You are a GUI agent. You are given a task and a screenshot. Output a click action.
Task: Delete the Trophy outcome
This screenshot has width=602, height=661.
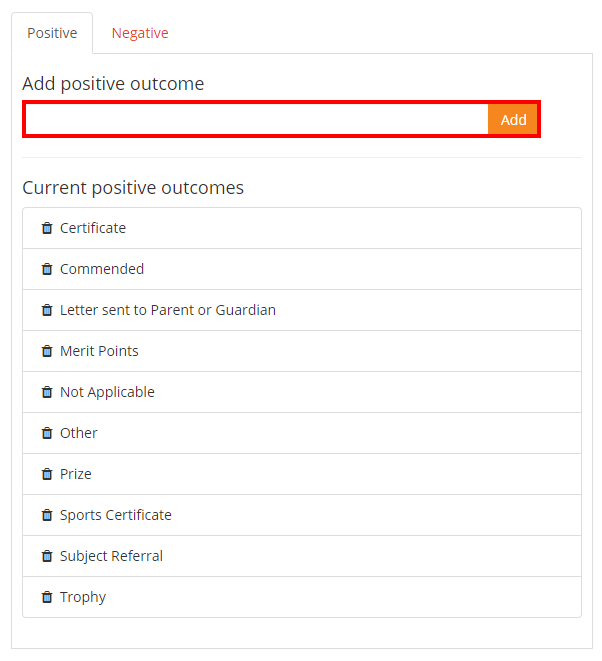46,597
